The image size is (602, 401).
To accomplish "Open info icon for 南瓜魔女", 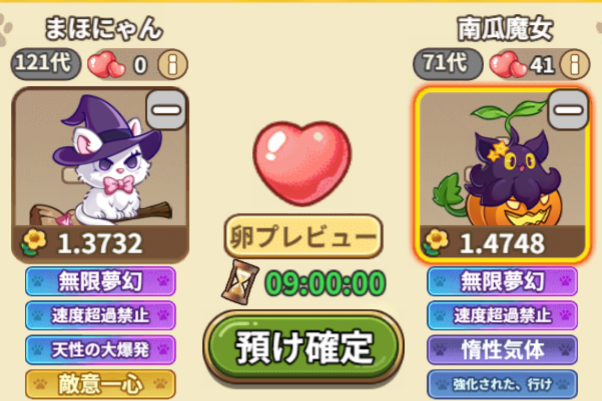I will point(575,64).
